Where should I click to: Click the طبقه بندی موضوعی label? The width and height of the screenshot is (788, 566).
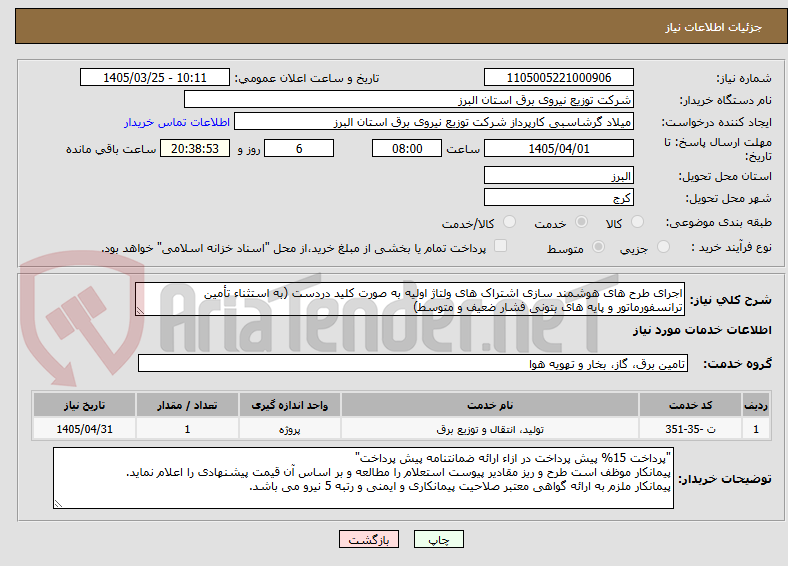pos(719,222)
